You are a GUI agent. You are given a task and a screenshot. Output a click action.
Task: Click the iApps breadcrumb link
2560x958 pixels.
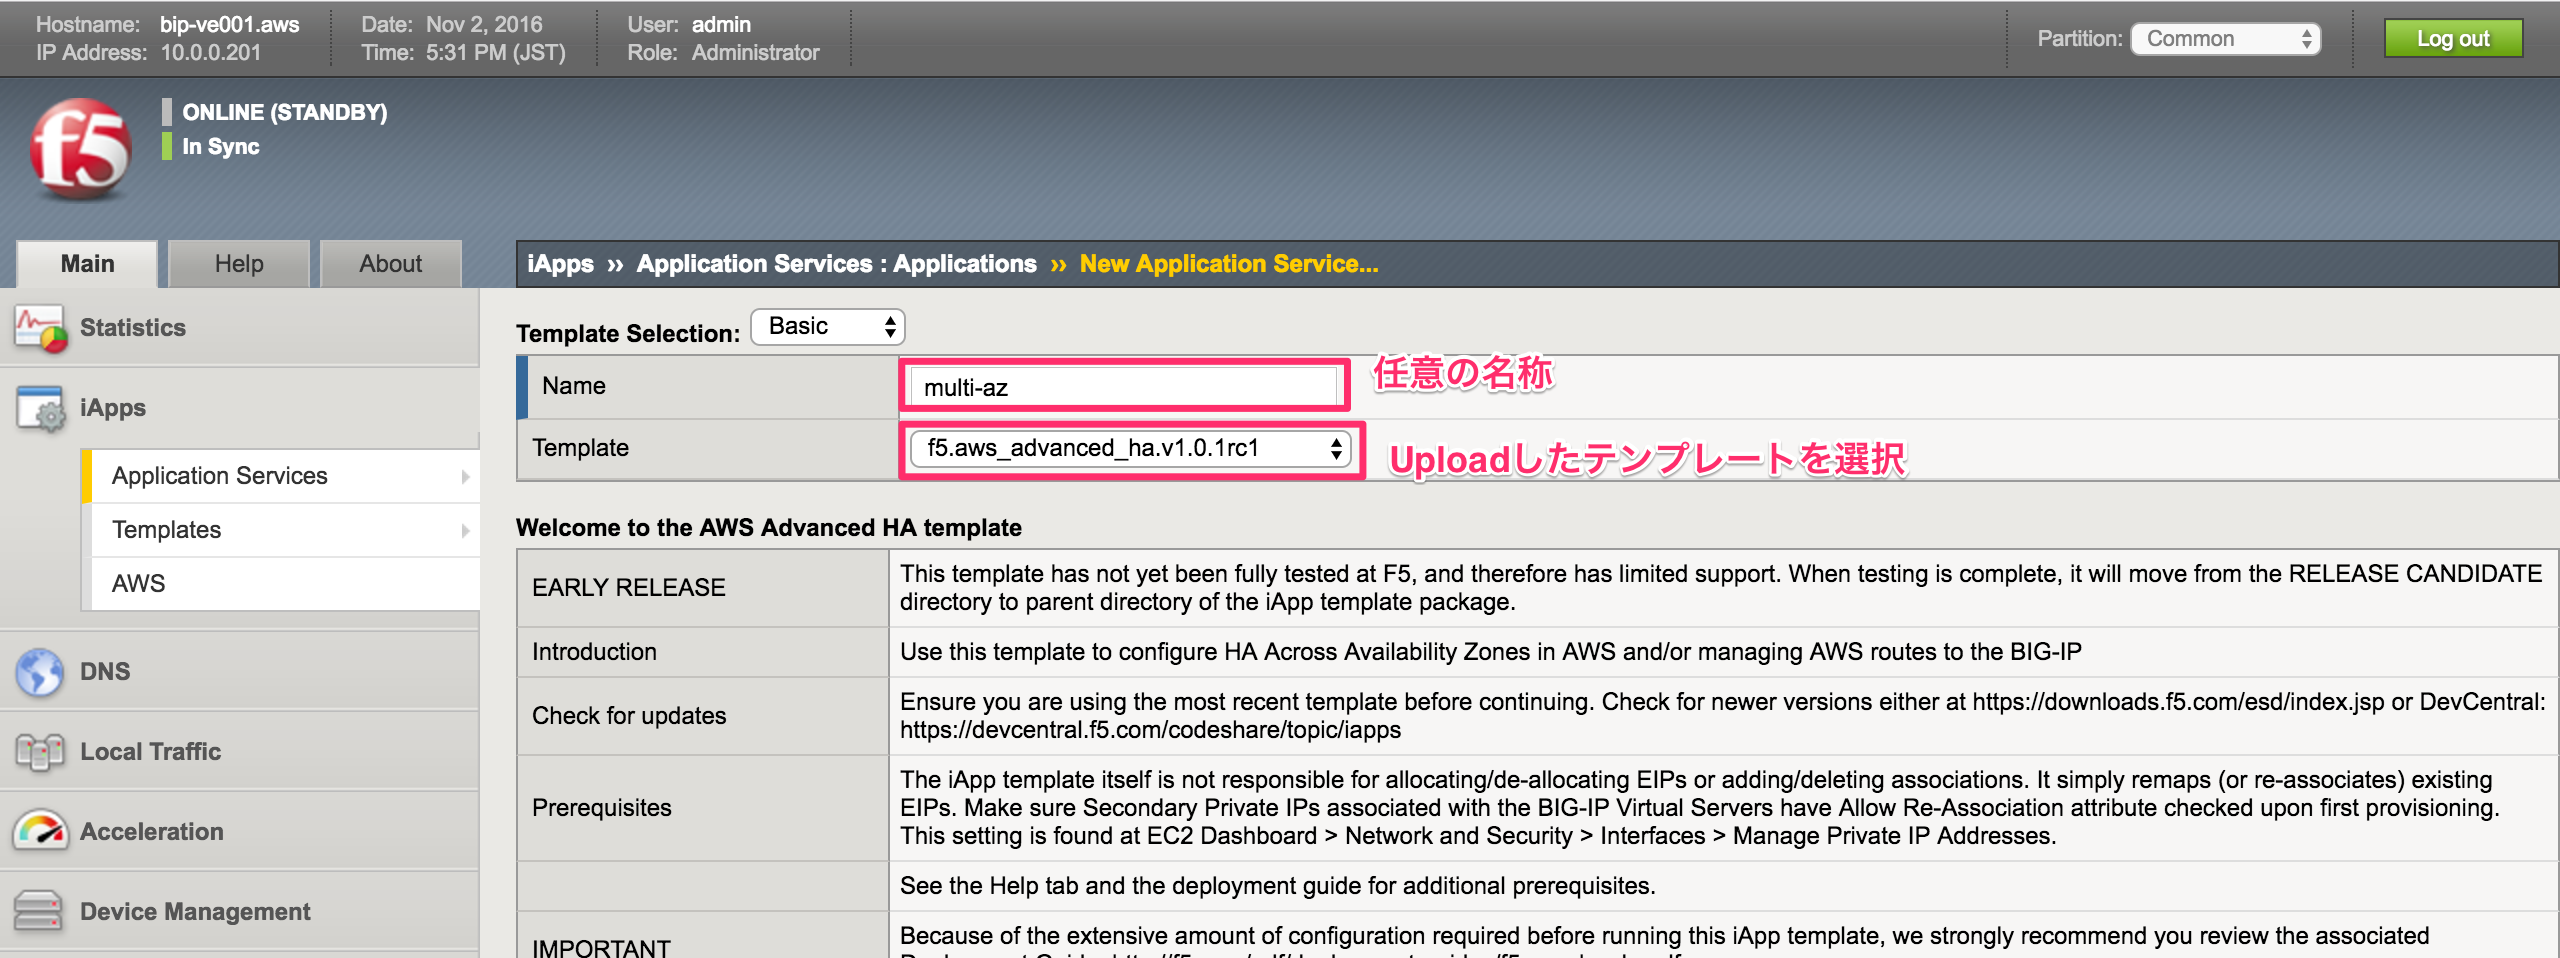[x=561, y=264]
